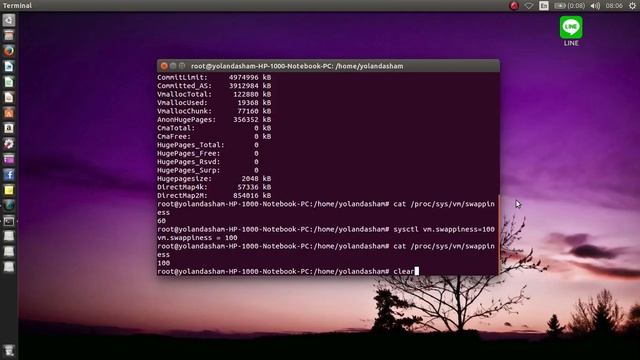Screen dimensions: 640x360
Task: Open the Trash in launcher
Action: pyautogui.click(x=9, y=351)
